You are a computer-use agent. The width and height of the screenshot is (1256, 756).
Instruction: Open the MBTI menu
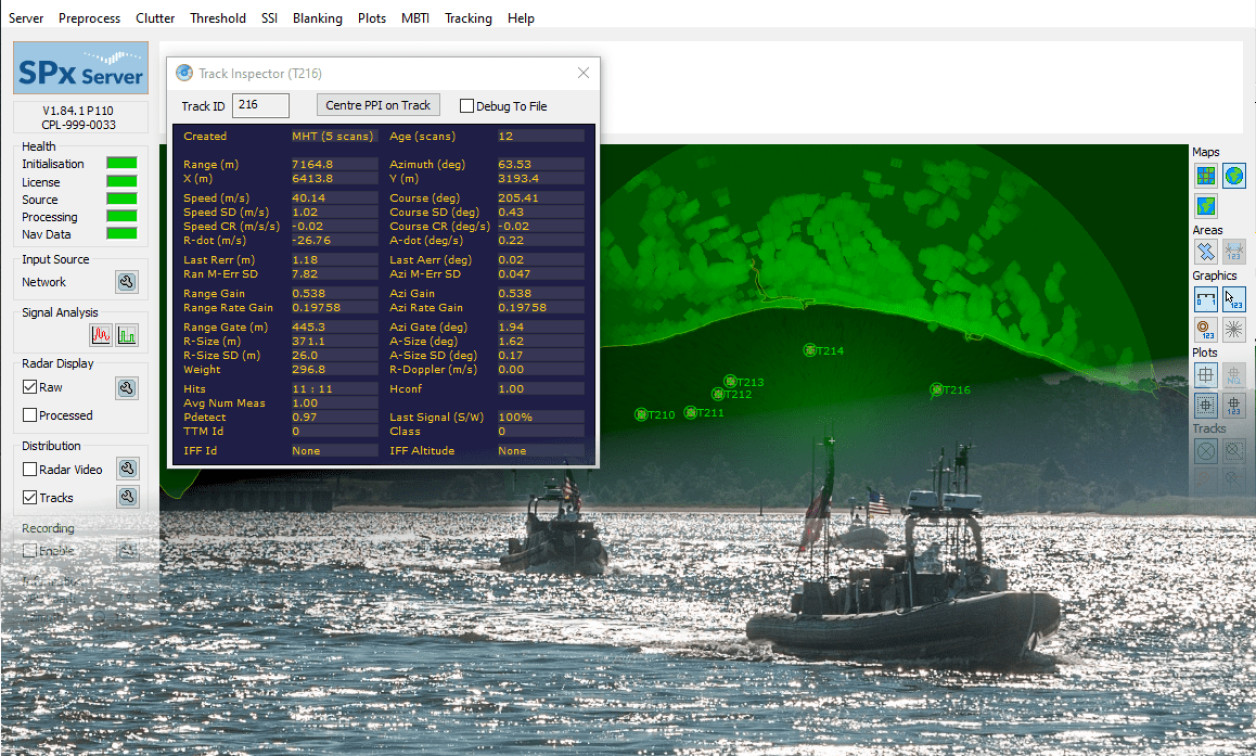pos(416,18)
